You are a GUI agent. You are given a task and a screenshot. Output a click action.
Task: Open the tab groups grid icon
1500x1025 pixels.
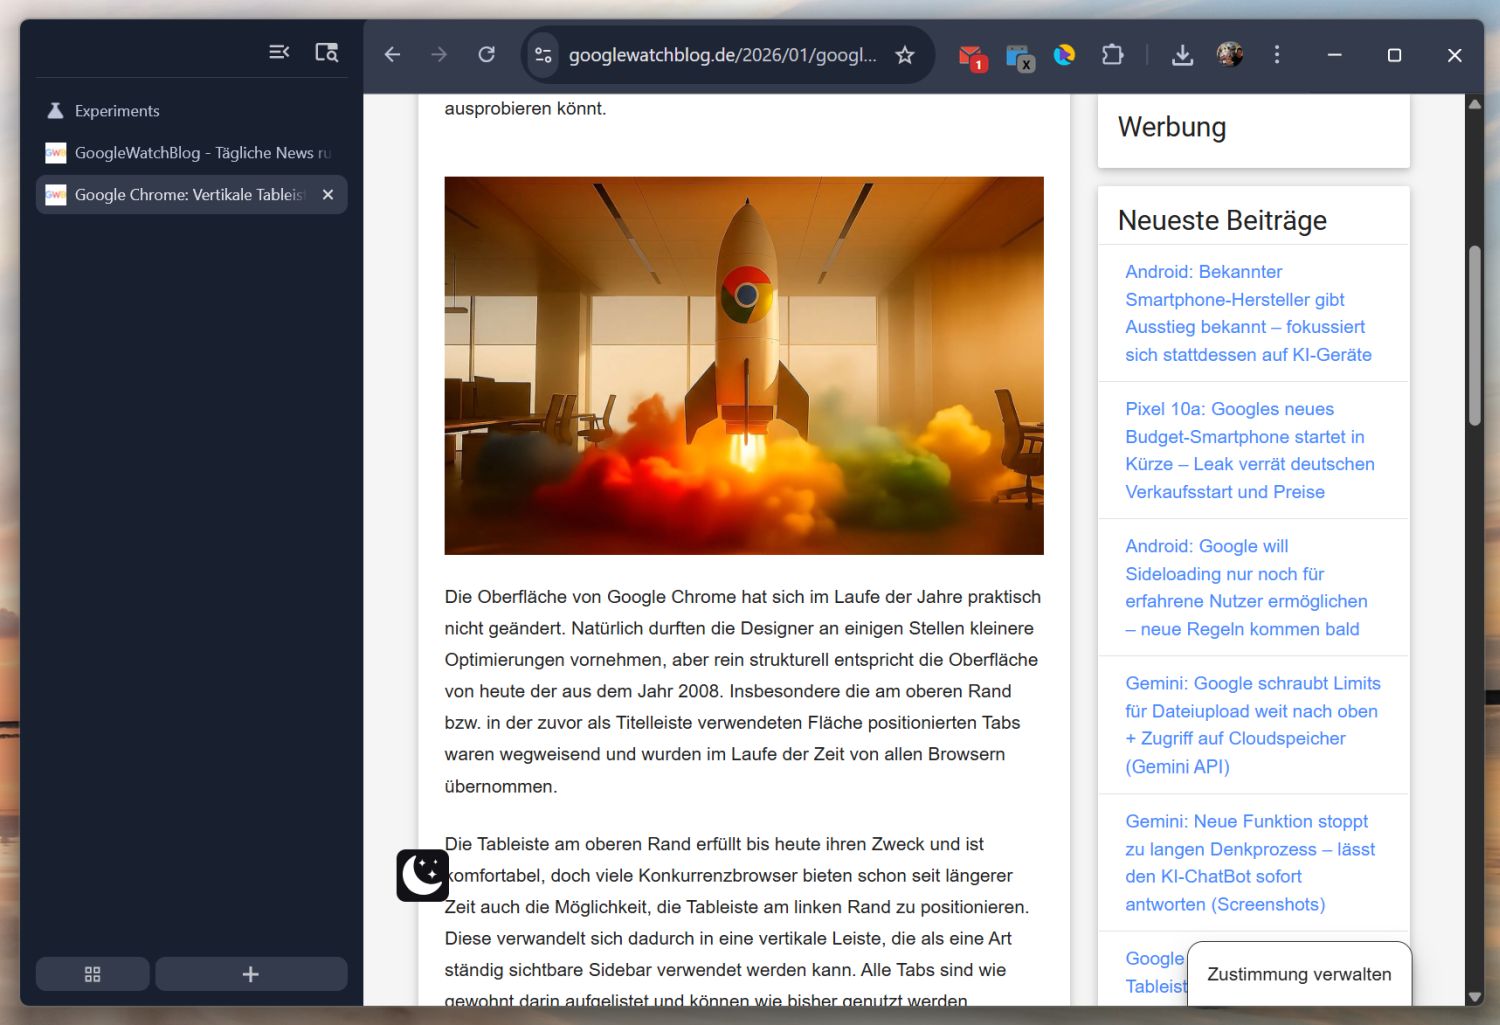click(92, 973)
